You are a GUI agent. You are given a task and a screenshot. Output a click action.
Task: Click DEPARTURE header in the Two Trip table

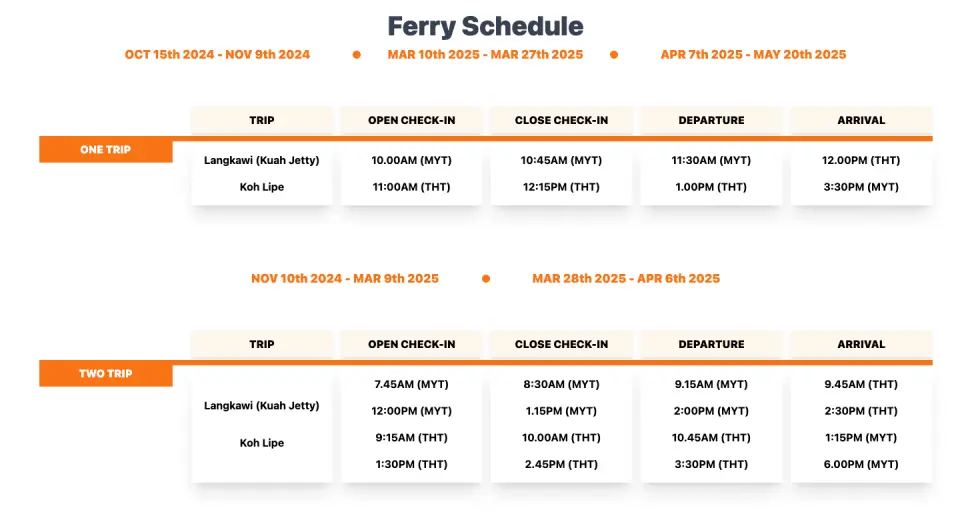pyautogui.click(x=711, y=344)
